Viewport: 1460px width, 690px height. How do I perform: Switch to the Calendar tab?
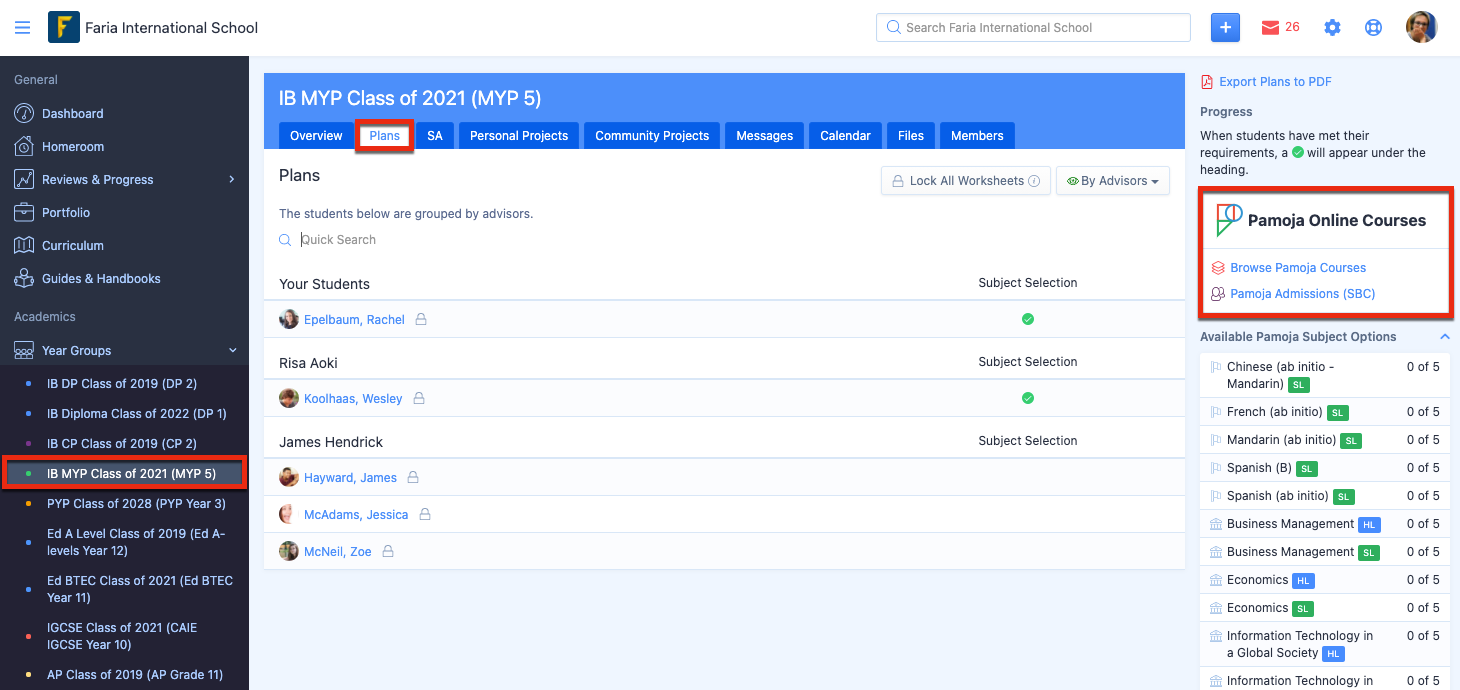click(845, 136)
